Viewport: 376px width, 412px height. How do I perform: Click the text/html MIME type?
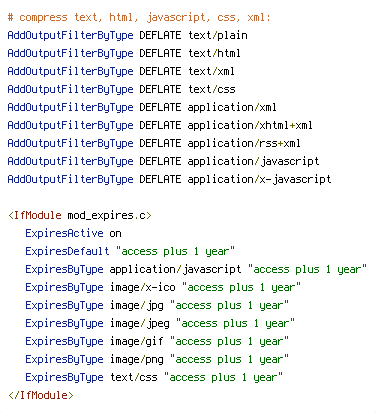[x=214, y=53]
